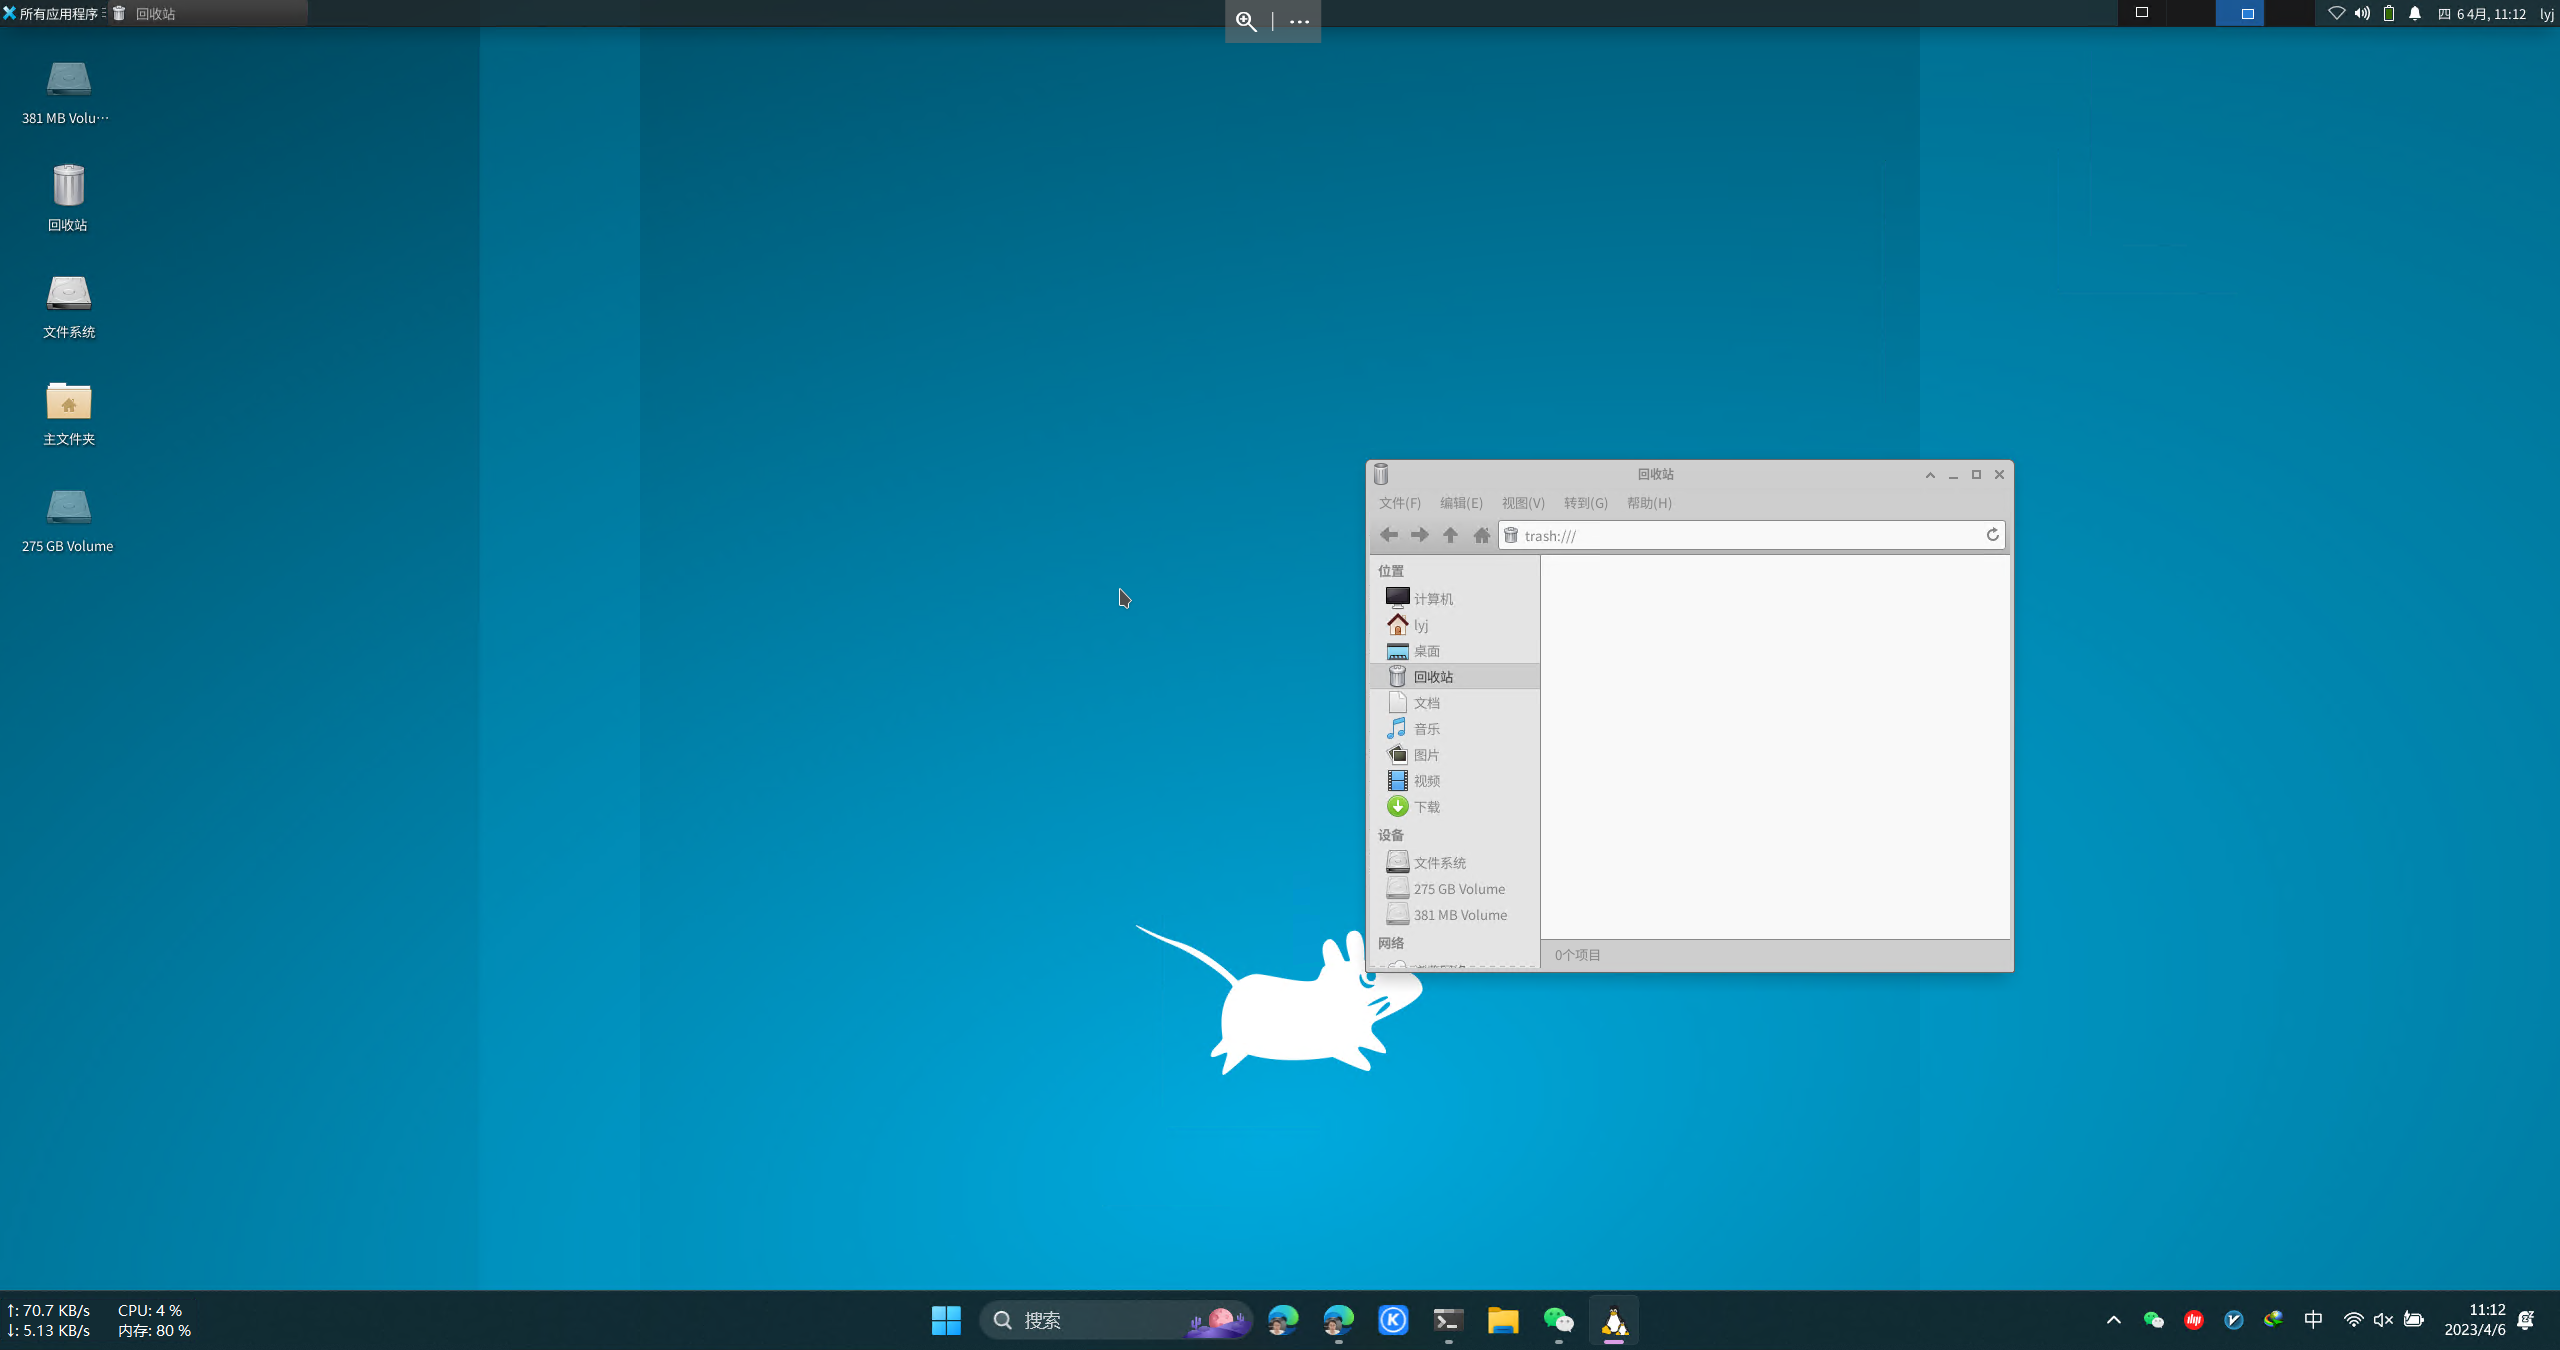Go to parent folder with up arrow
Screen dimensions: 2560x1350
[1450, 535]
